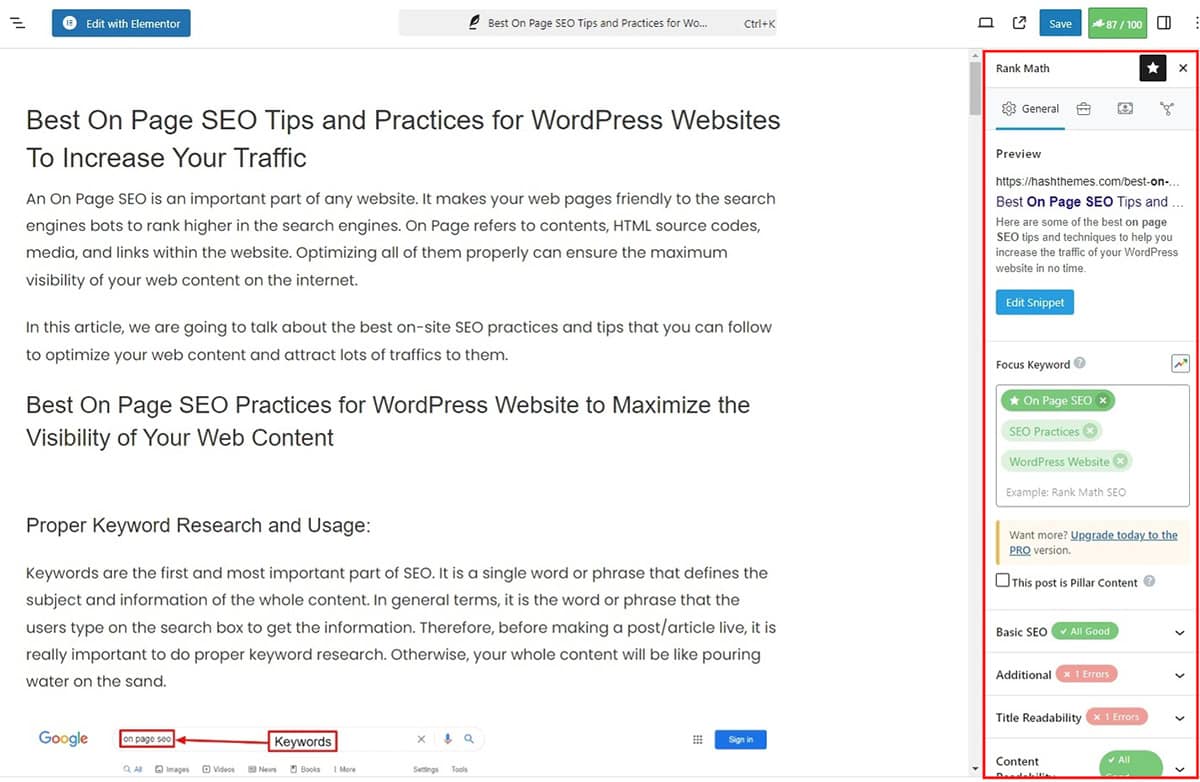Preview the post in new tab icon
The width and height of the screenshot is (1200, 782).
[1019, 23]
